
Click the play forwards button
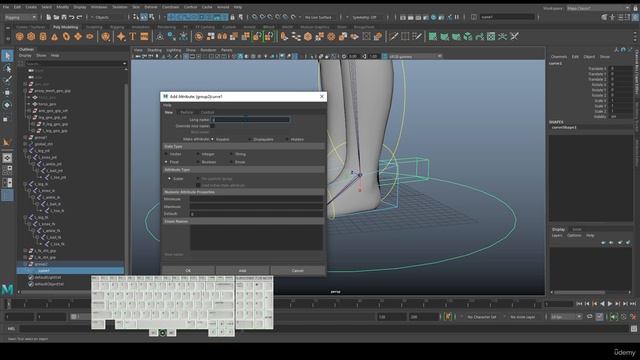pyautogui.click(x=610, y=304)
